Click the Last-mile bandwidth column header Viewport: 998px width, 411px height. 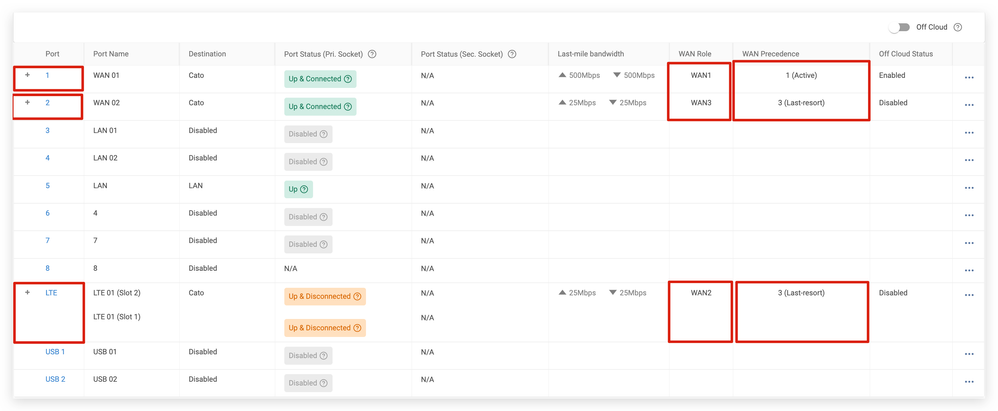pos(591,54)
